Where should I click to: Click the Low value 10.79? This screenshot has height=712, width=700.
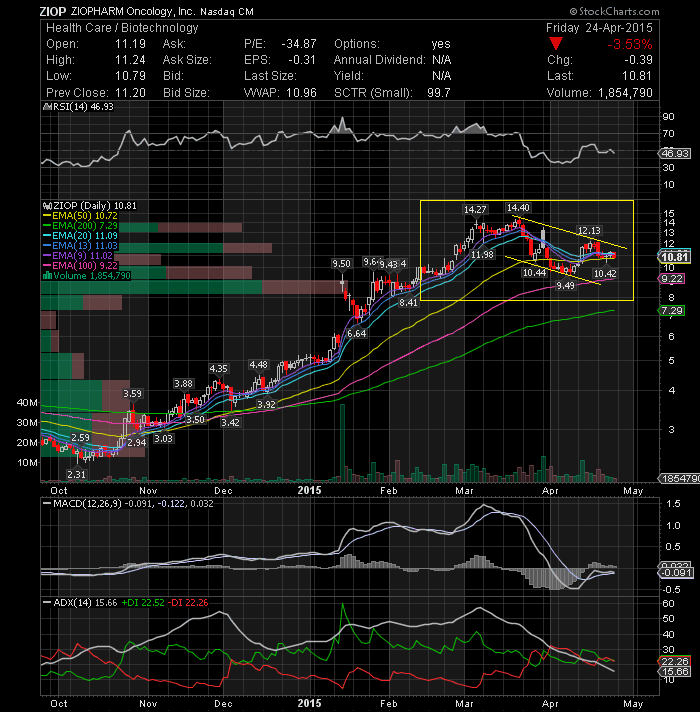click(130, 76)
